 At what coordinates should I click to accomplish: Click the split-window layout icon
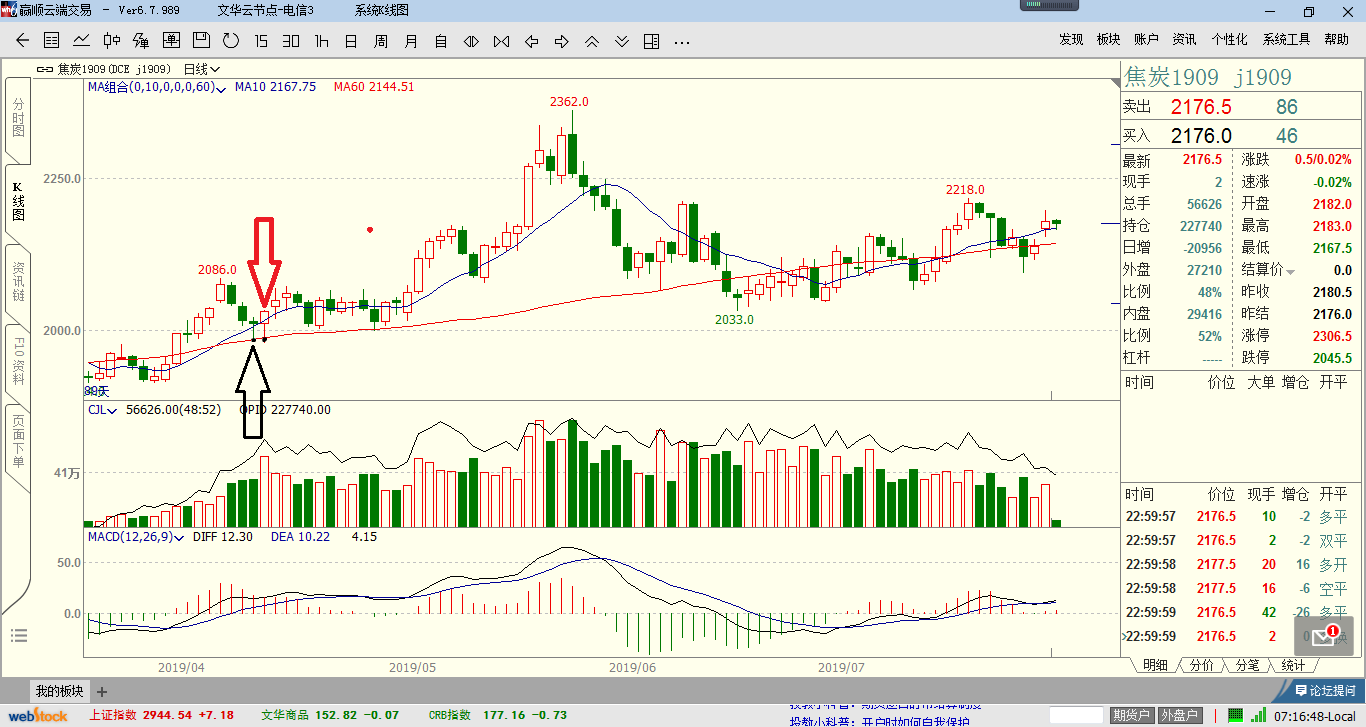(x=652, y=41)
